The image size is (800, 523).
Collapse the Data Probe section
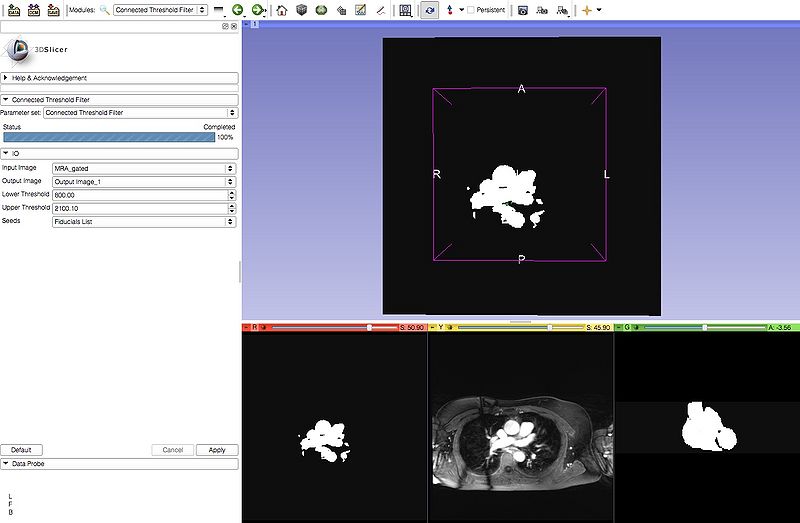tap(119, 464)
